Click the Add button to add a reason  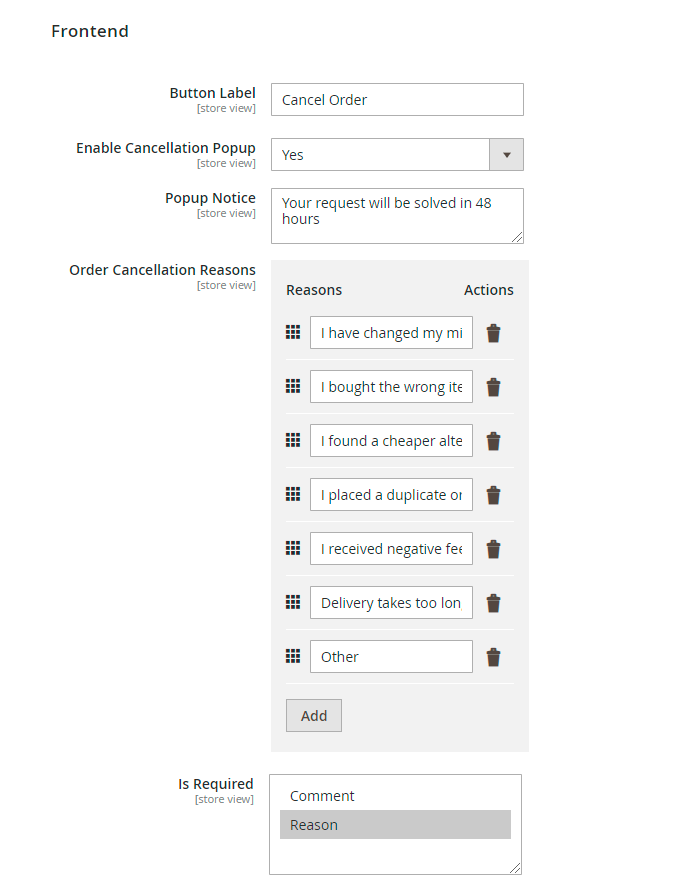(314, 716)
